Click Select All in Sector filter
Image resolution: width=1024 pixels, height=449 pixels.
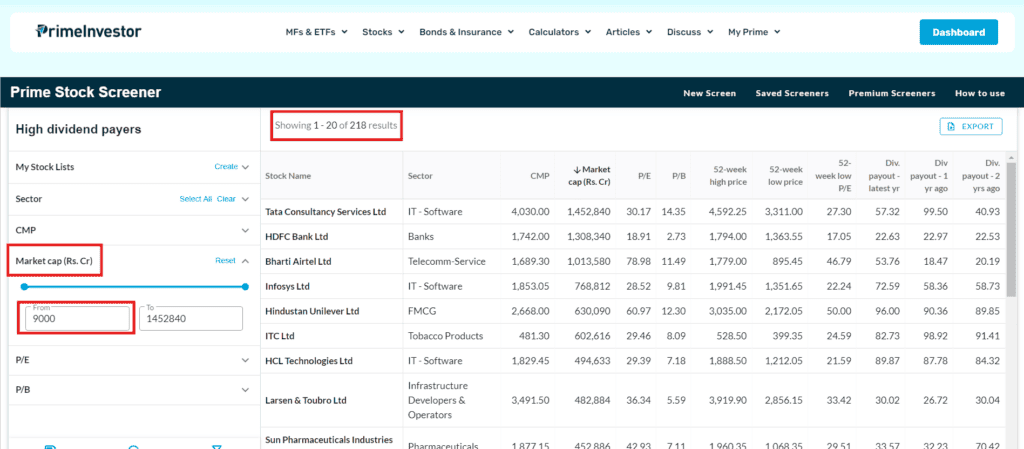[196, 199]
